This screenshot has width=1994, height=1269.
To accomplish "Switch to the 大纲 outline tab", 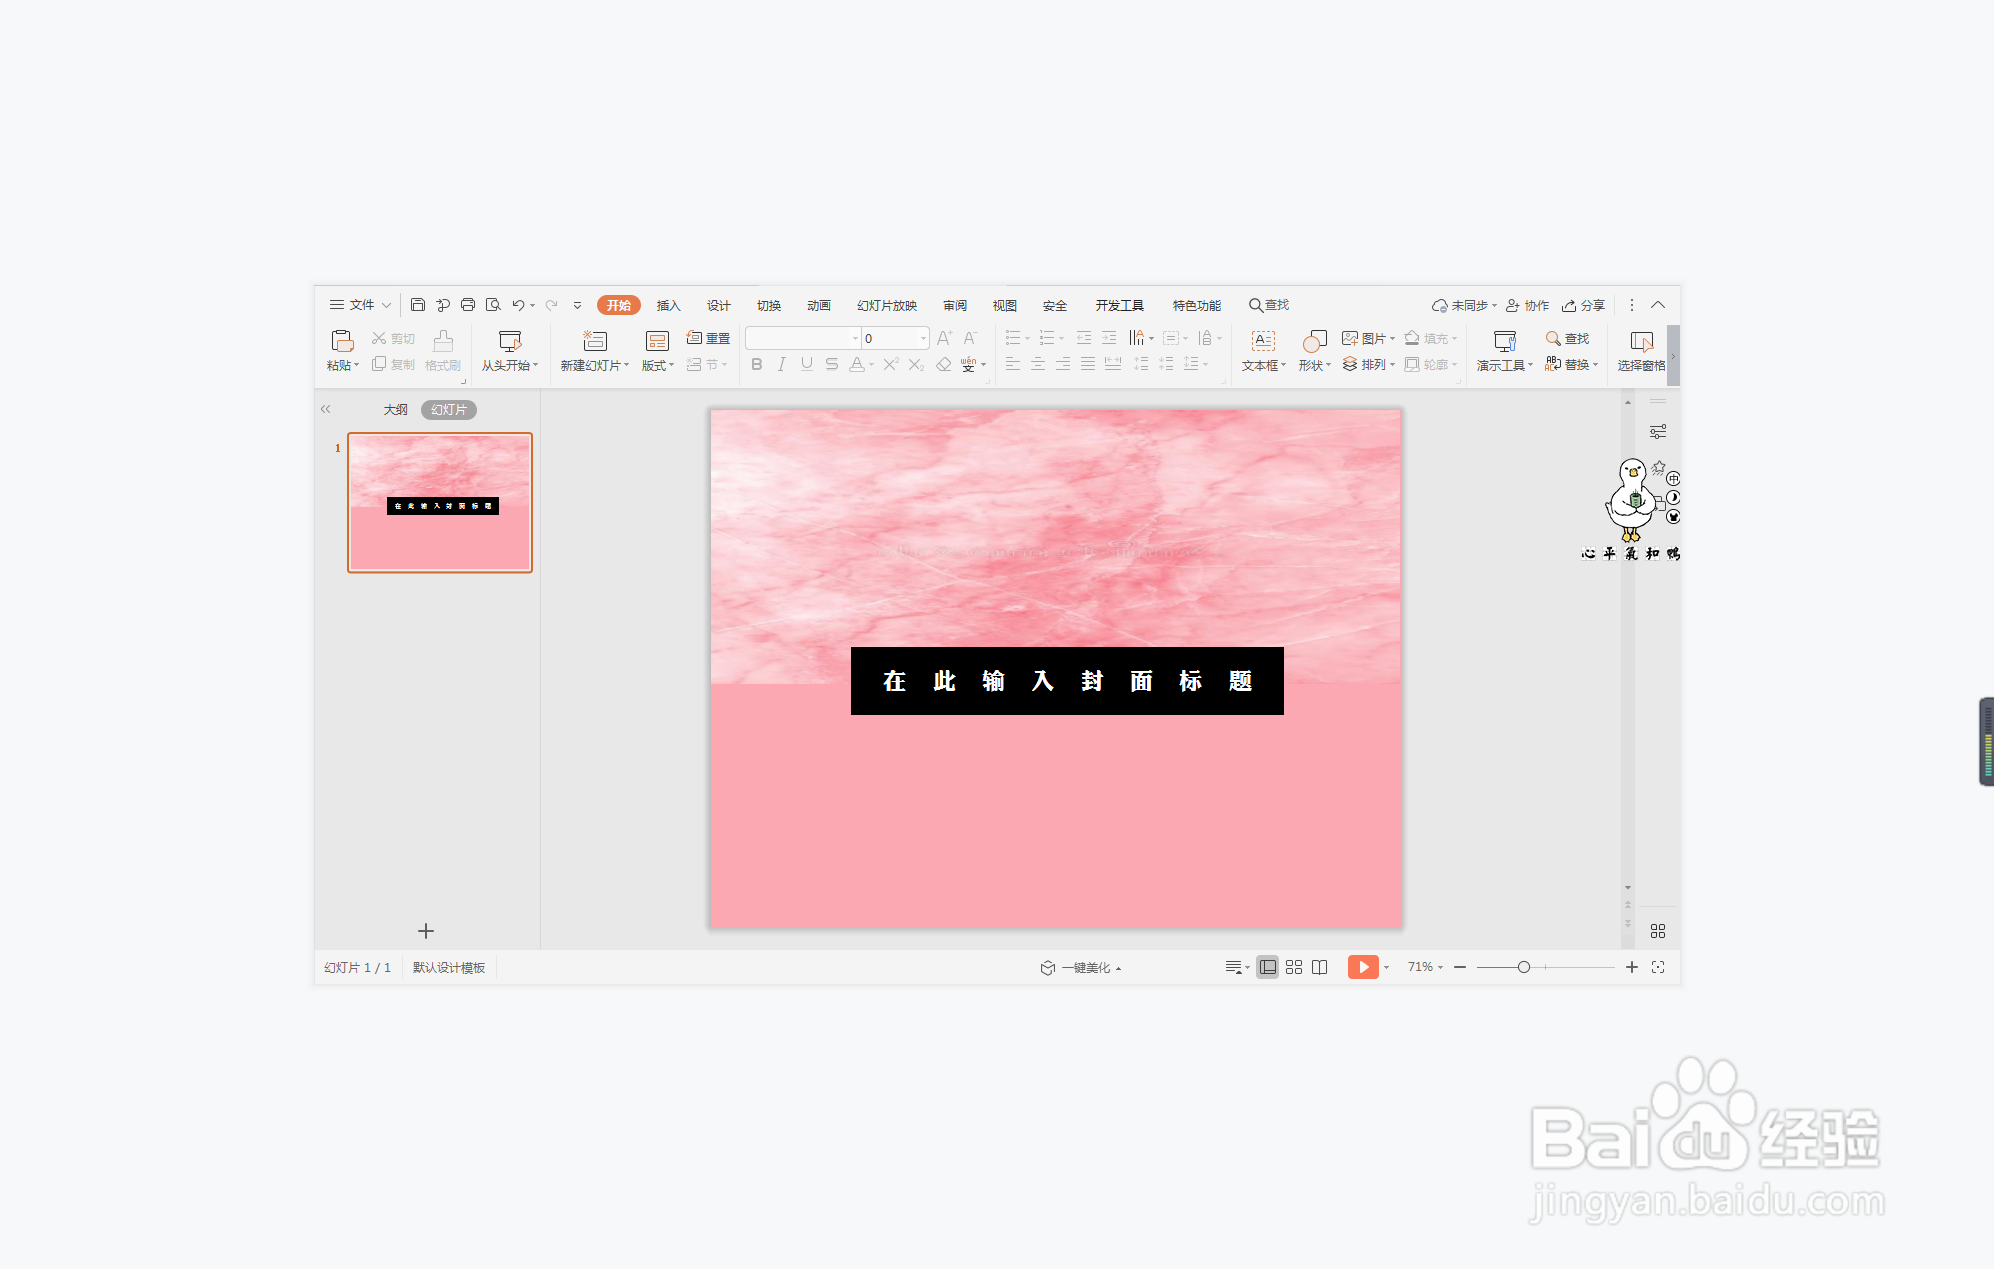I will [396, 410].
